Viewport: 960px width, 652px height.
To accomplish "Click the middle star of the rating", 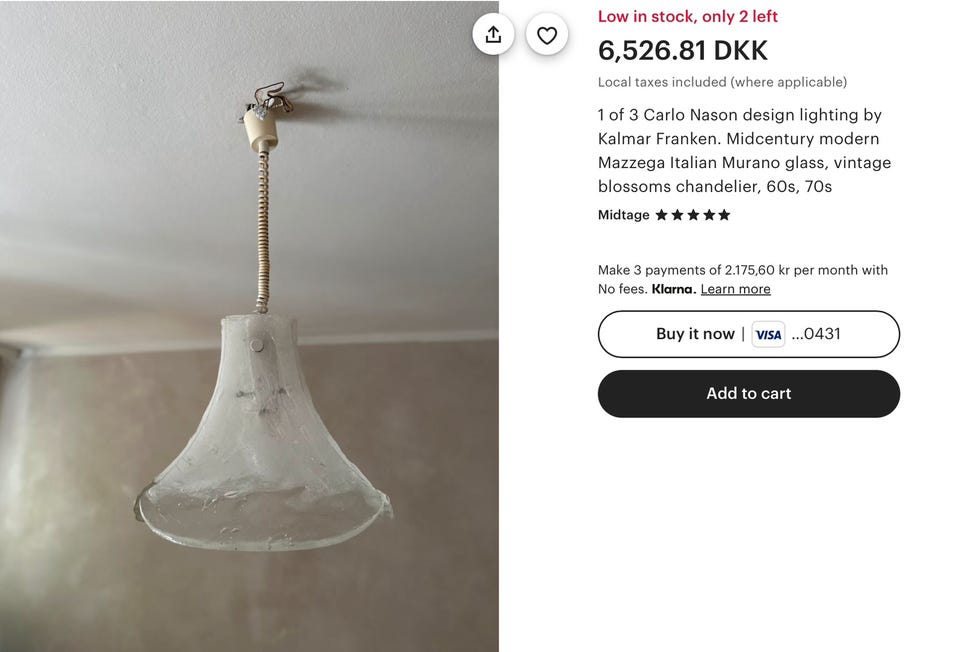I will [693, 215].
